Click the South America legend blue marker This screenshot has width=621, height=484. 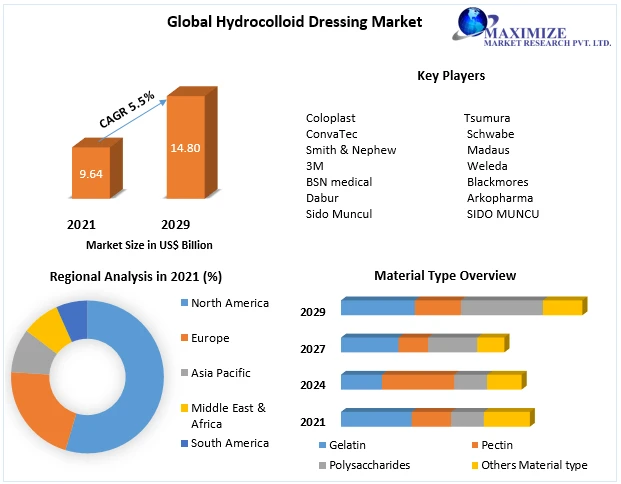pyautogui.click(x=183, y=443)
